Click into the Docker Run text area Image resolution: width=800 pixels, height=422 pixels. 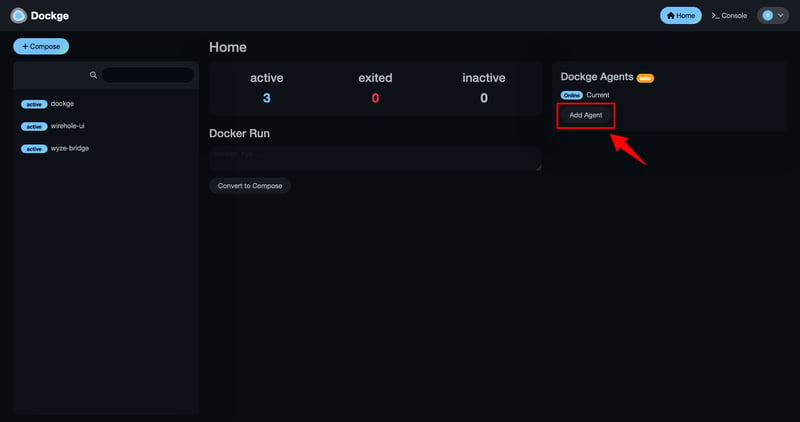(375, 158)
